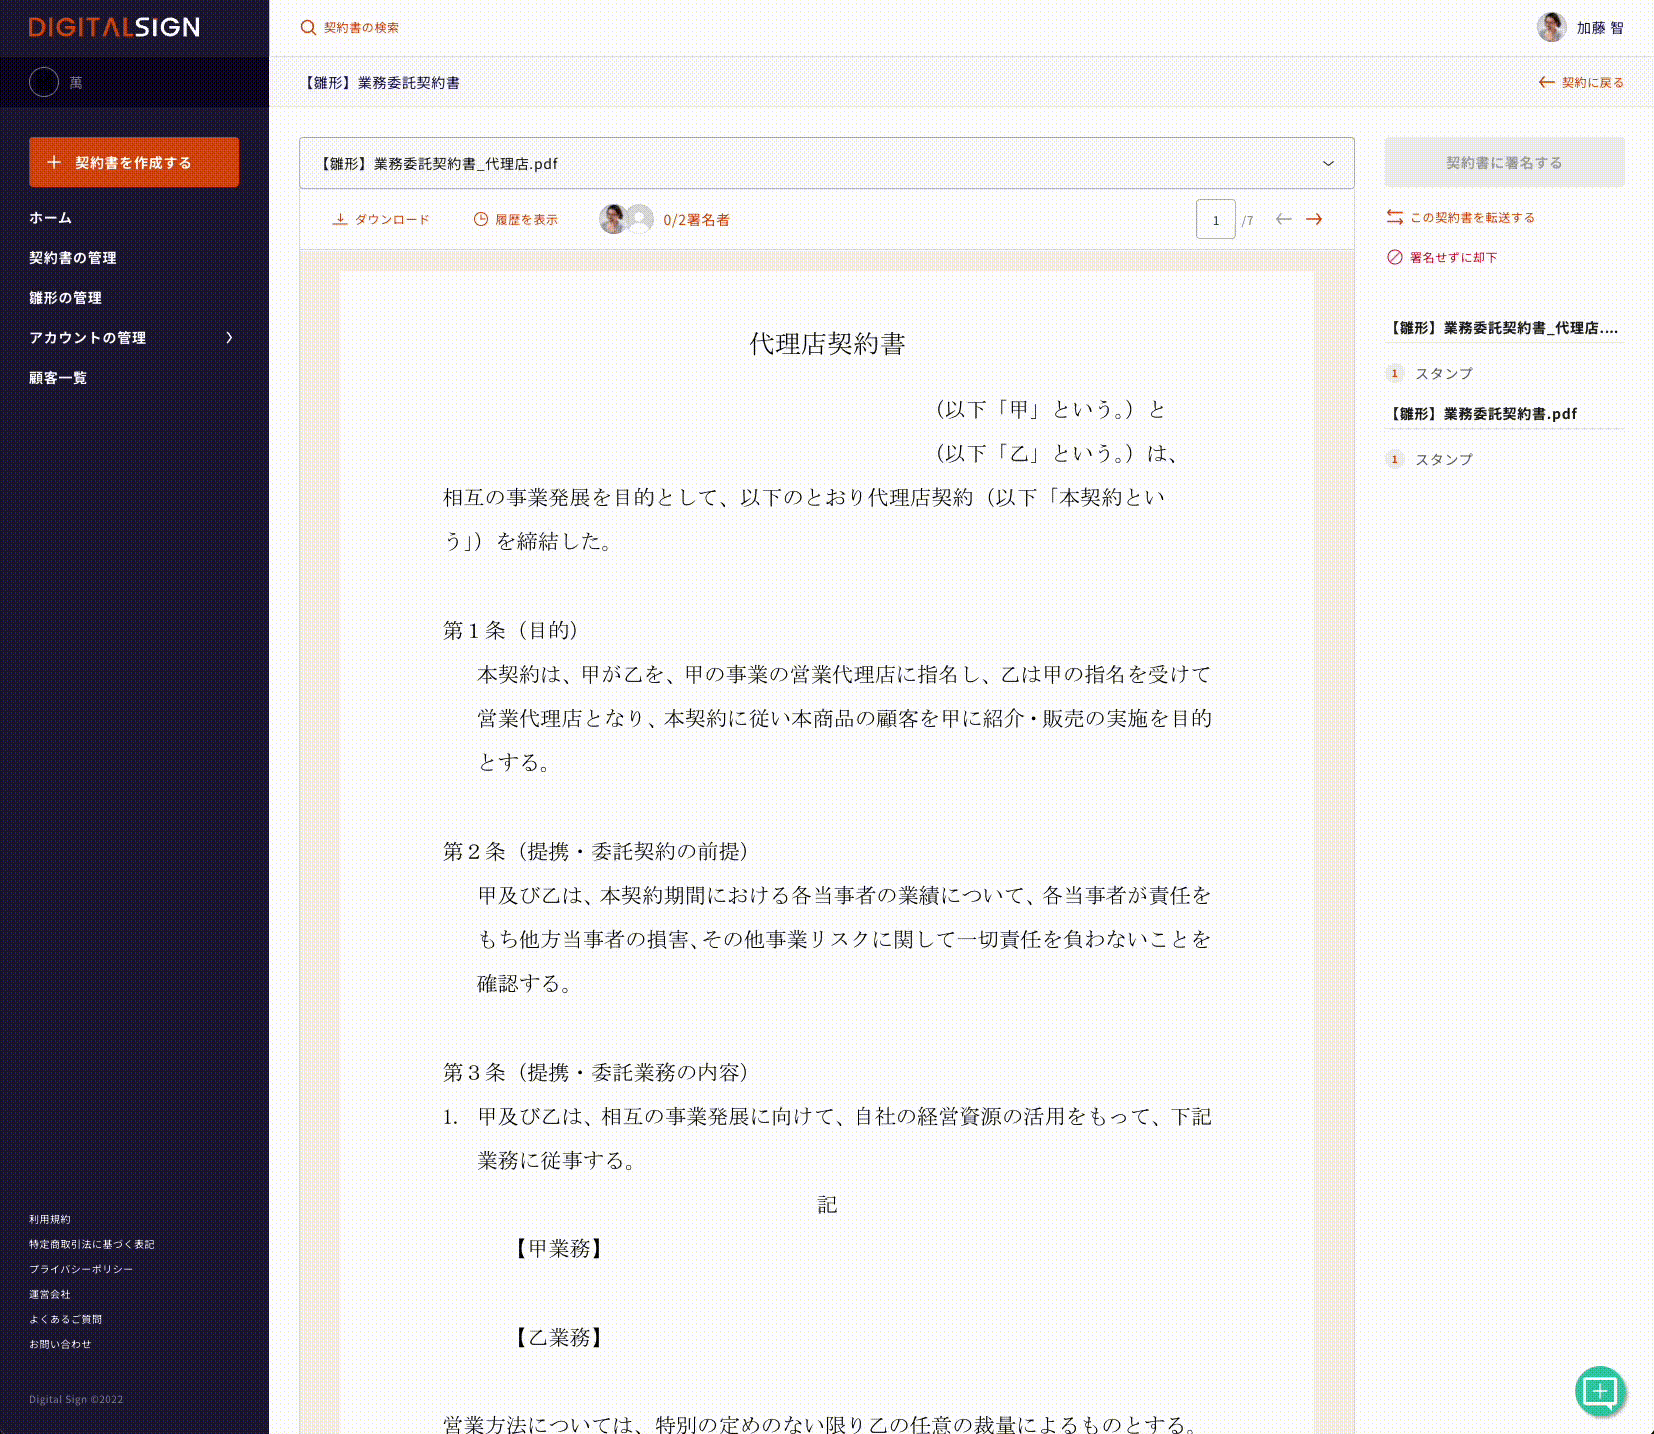Click the page number input field
The height and width of the screenshot is (1434, 1654).
pos(1215,220)
